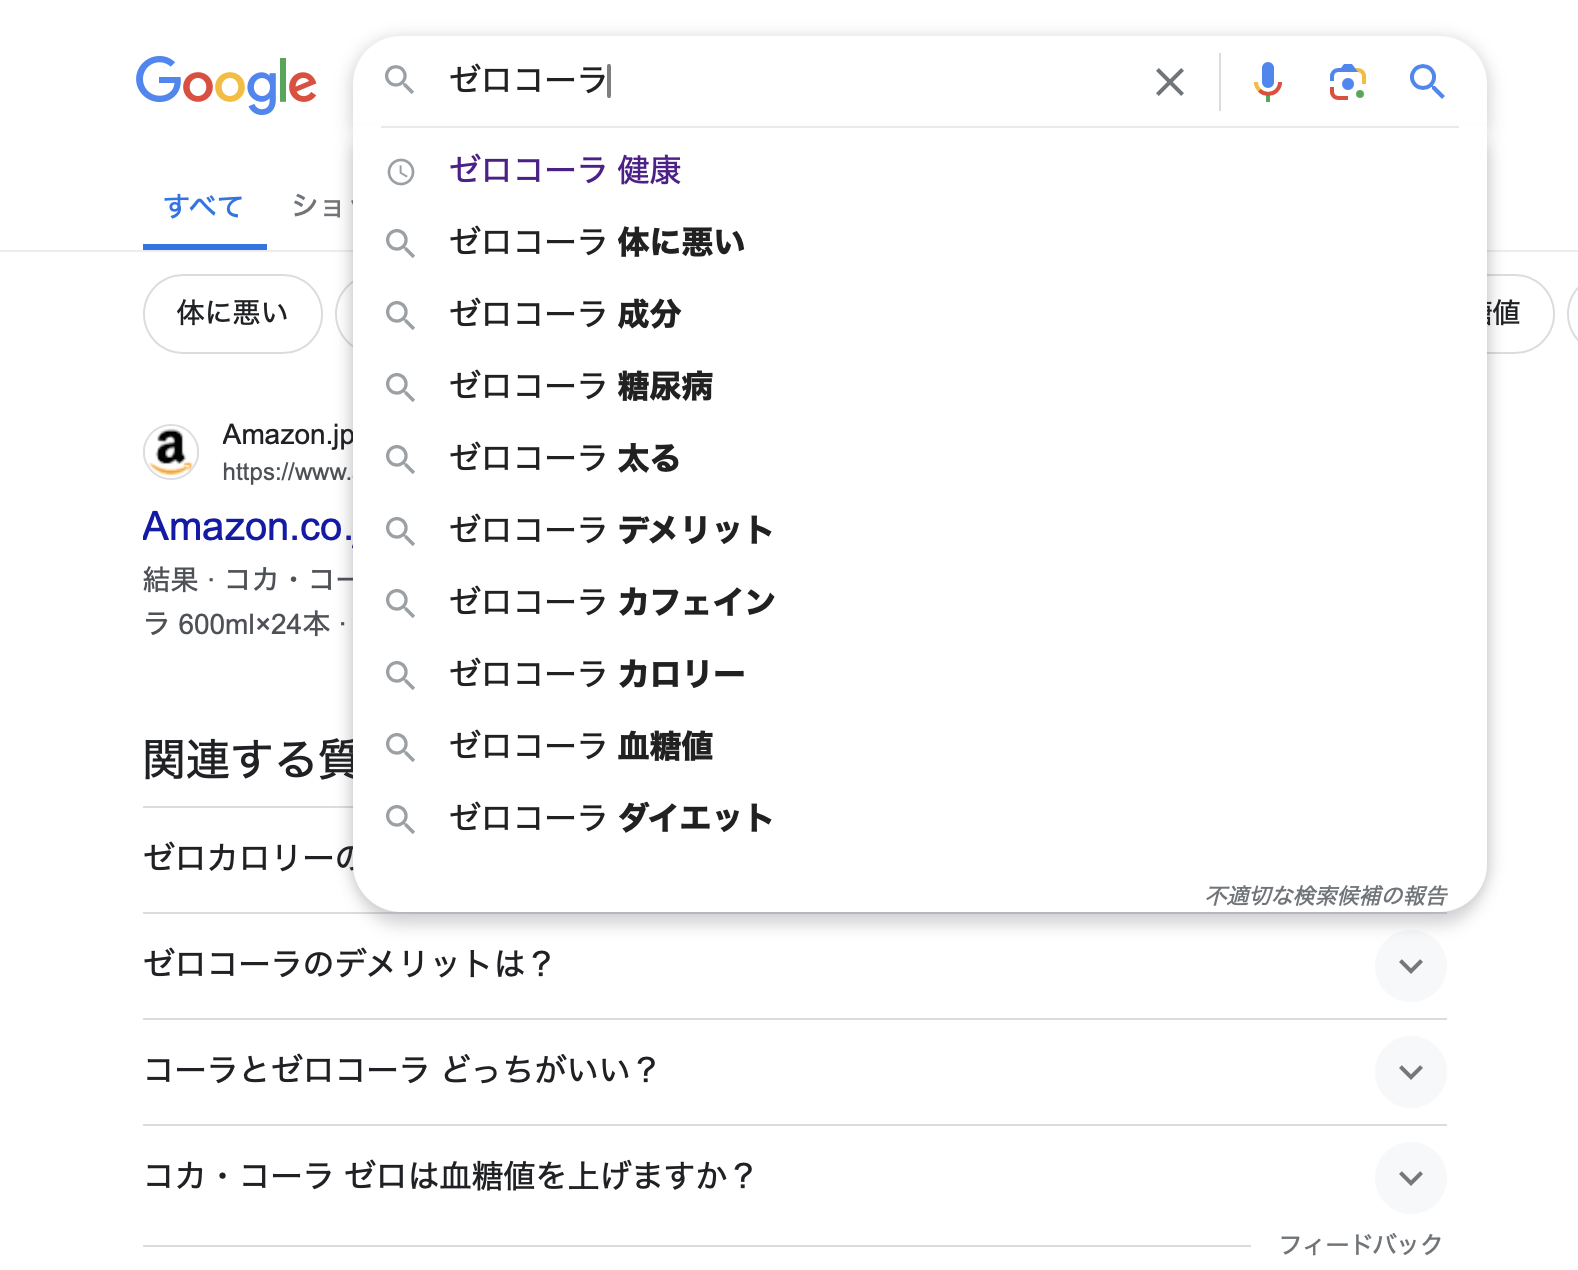Click magnifier icon next to 体に悪い suggestion

click(x=400, y=243)
